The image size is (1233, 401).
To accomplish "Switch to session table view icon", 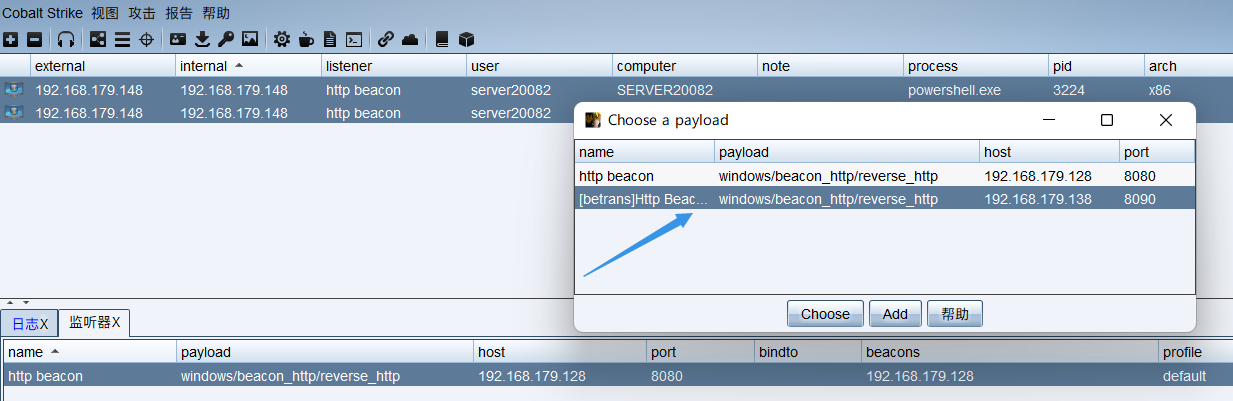I will point(122,39).
